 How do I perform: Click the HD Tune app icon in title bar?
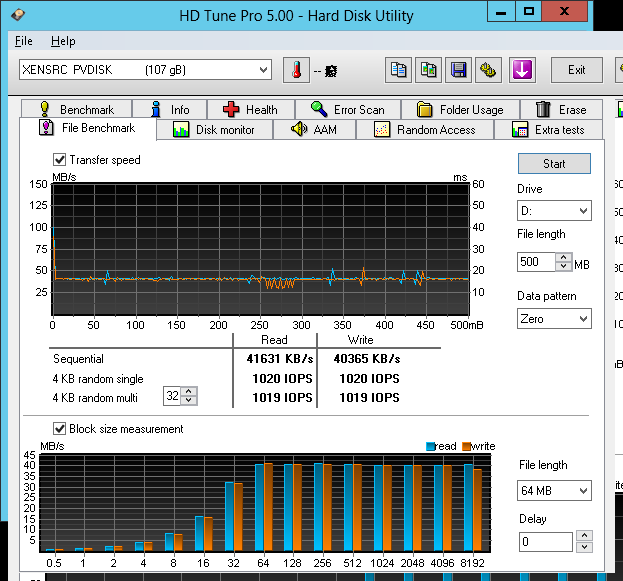pyautogui.click(x=18, y=15)
